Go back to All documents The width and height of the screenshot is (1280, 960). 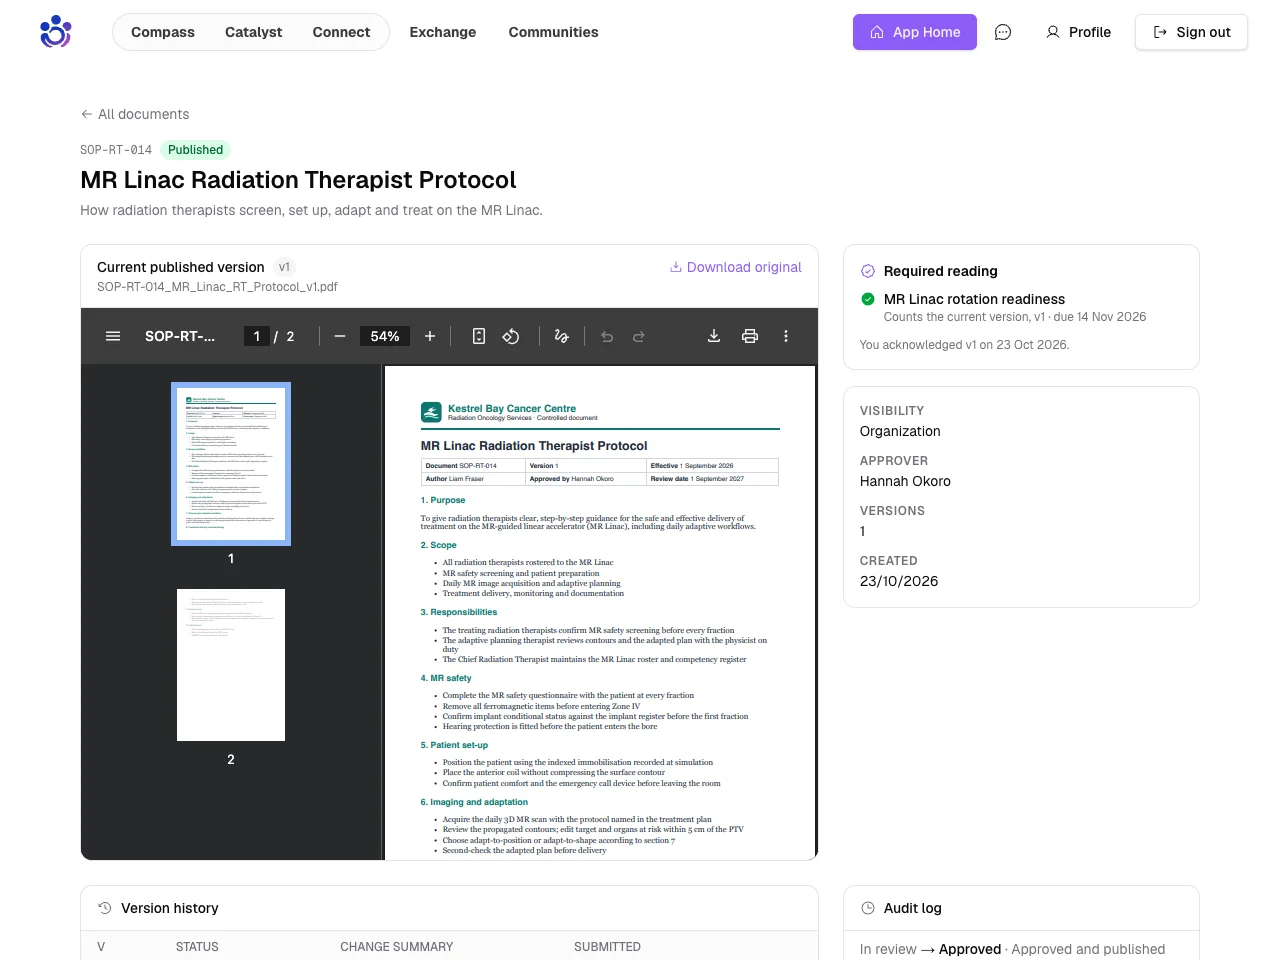135,114
